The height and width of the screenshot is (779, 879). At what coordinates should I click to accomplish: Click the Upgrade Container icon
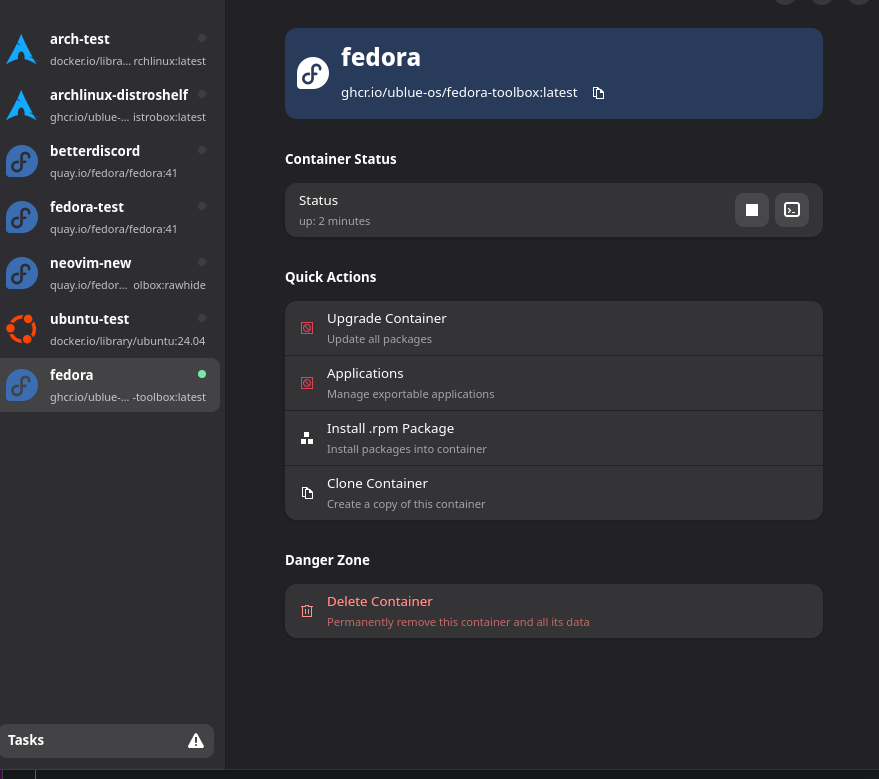click(x=307, y=328)
